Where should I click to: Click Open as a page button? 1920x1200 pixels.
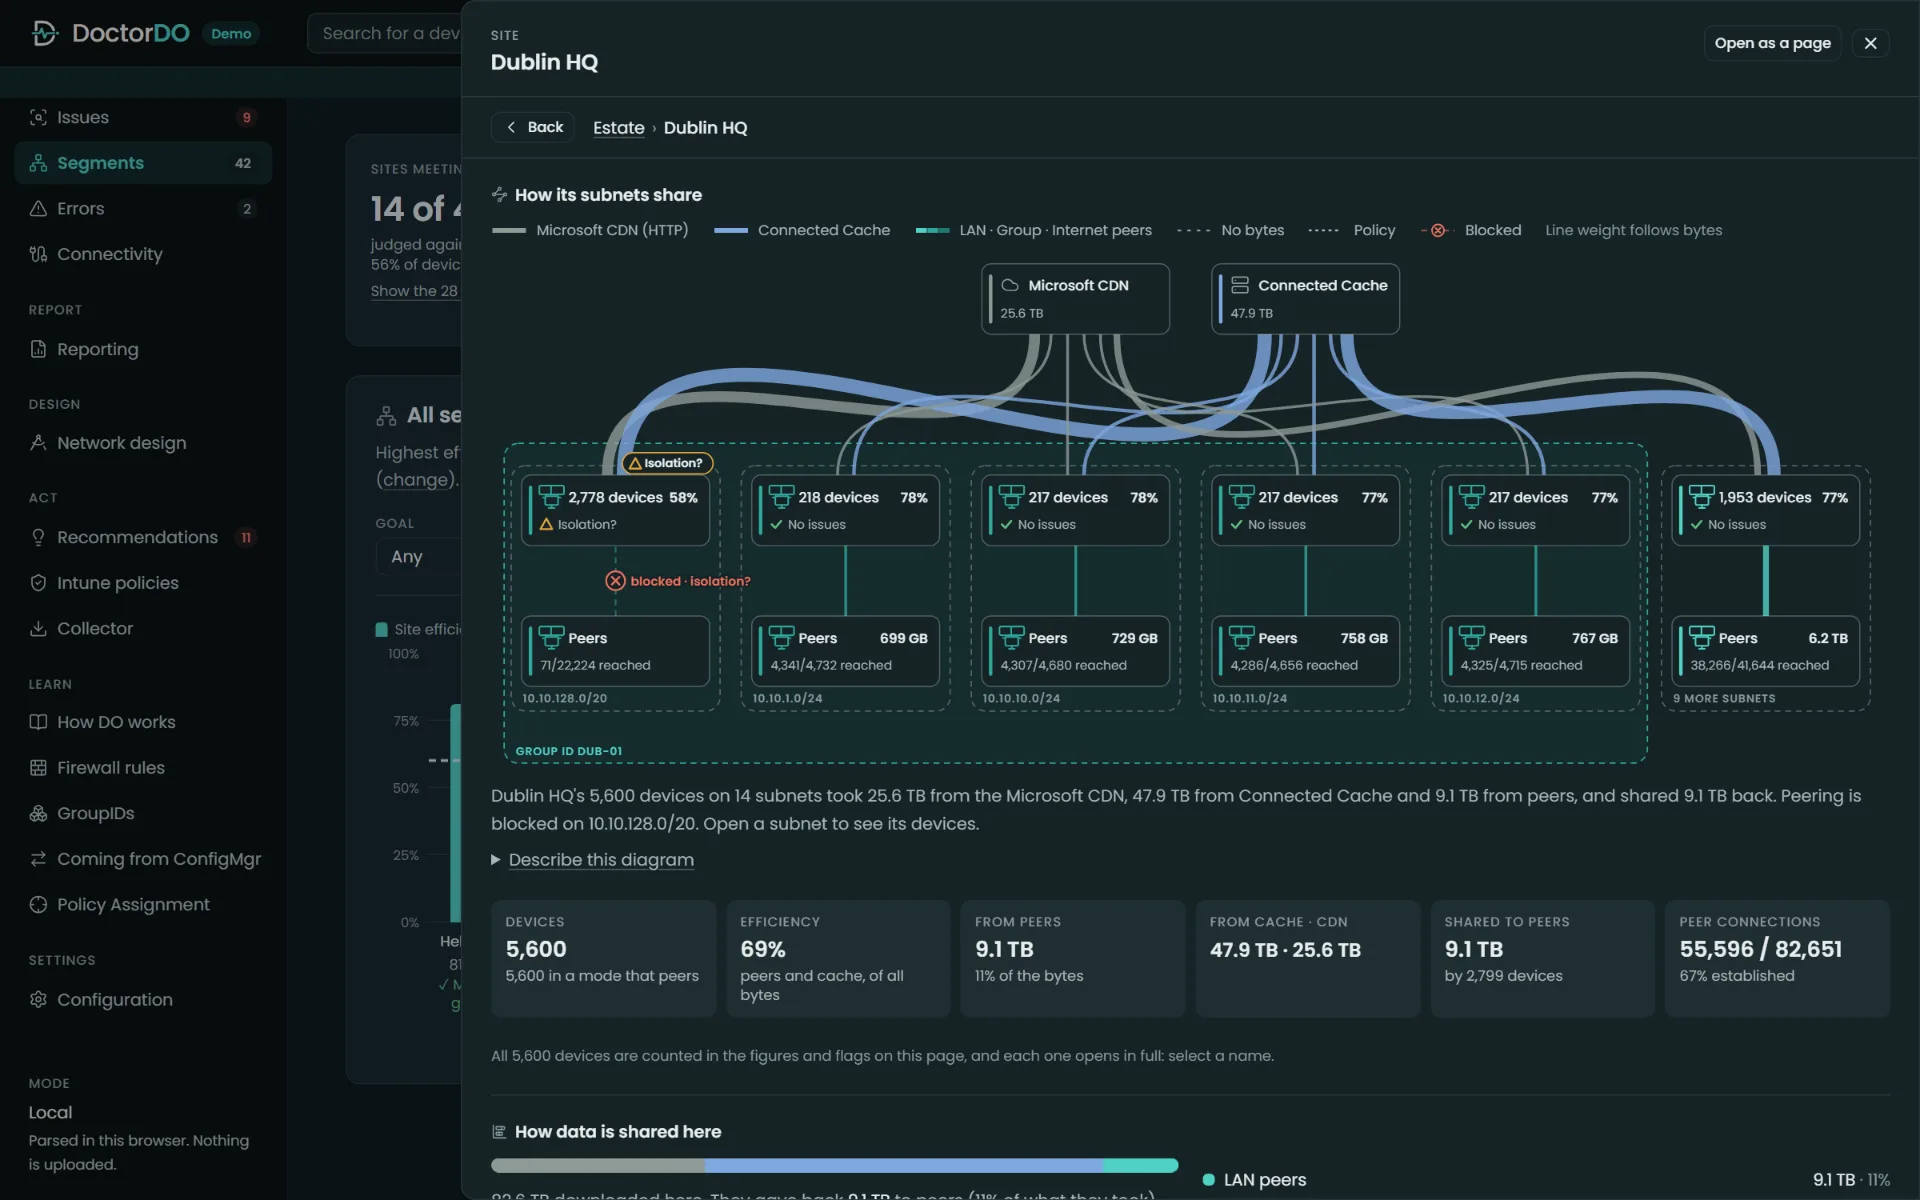[x=1772, y=43]
